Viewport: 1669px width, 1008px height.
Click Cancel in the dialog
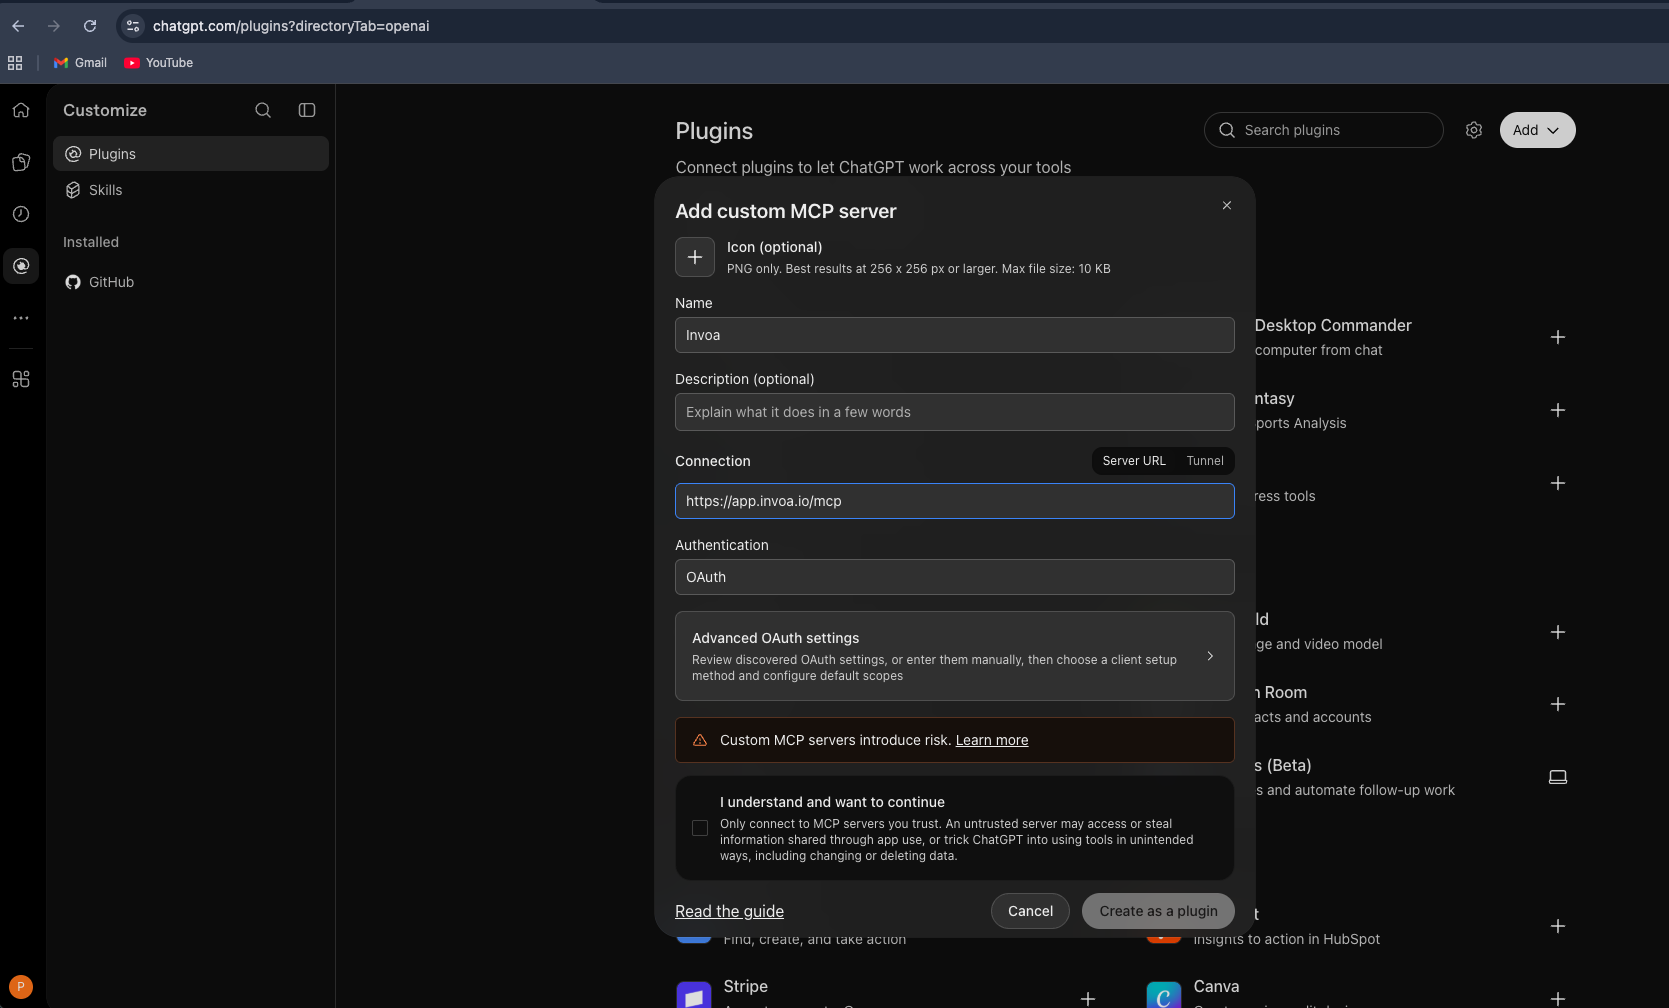click(1030, 911)
